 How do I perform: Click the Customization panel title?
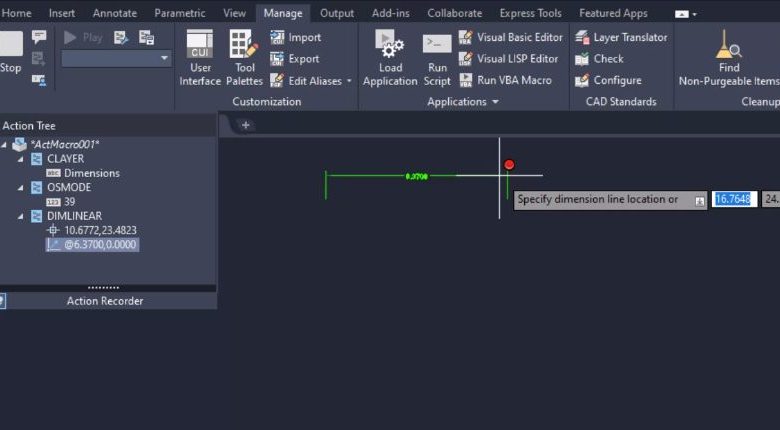tap(267, 102)
